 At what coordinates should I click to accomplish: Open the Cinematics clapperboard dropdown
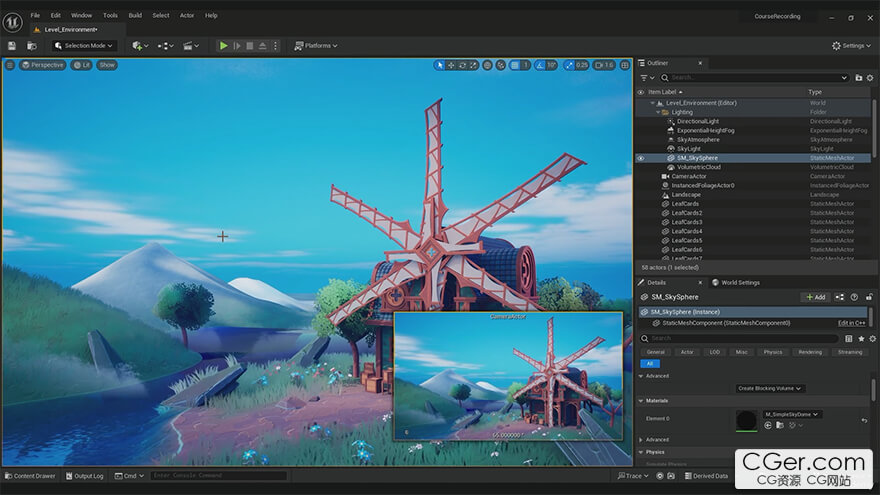click(191, 45)
